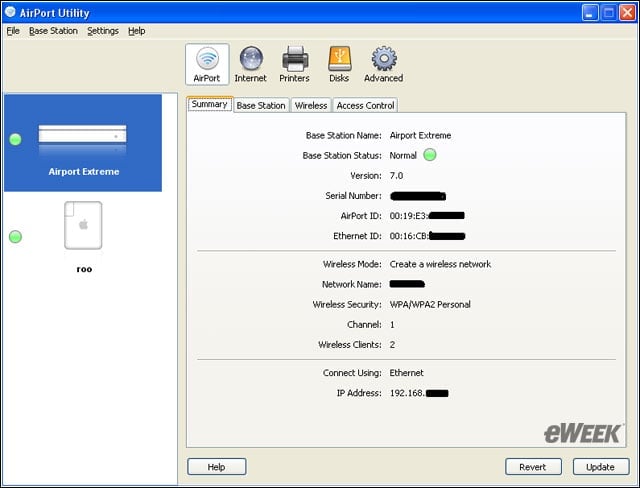
Task: Click the Ethernet ID value 00:16:CB
Action: pos(409,236)
